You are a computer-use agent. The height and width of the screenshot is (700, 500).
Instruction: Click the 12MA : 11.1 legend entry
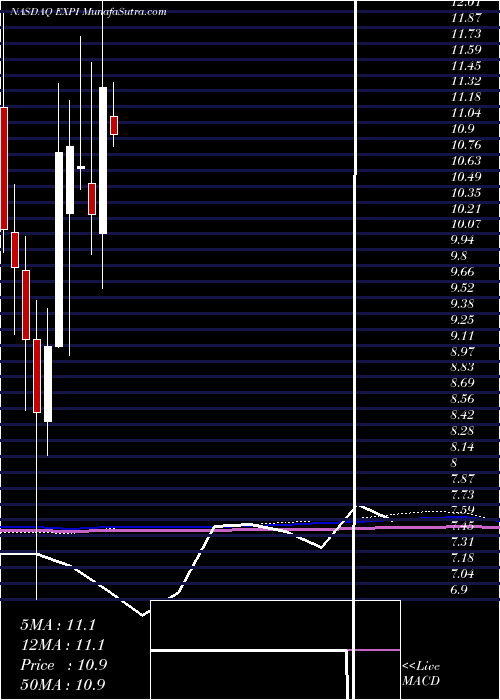tap(62, 645)
